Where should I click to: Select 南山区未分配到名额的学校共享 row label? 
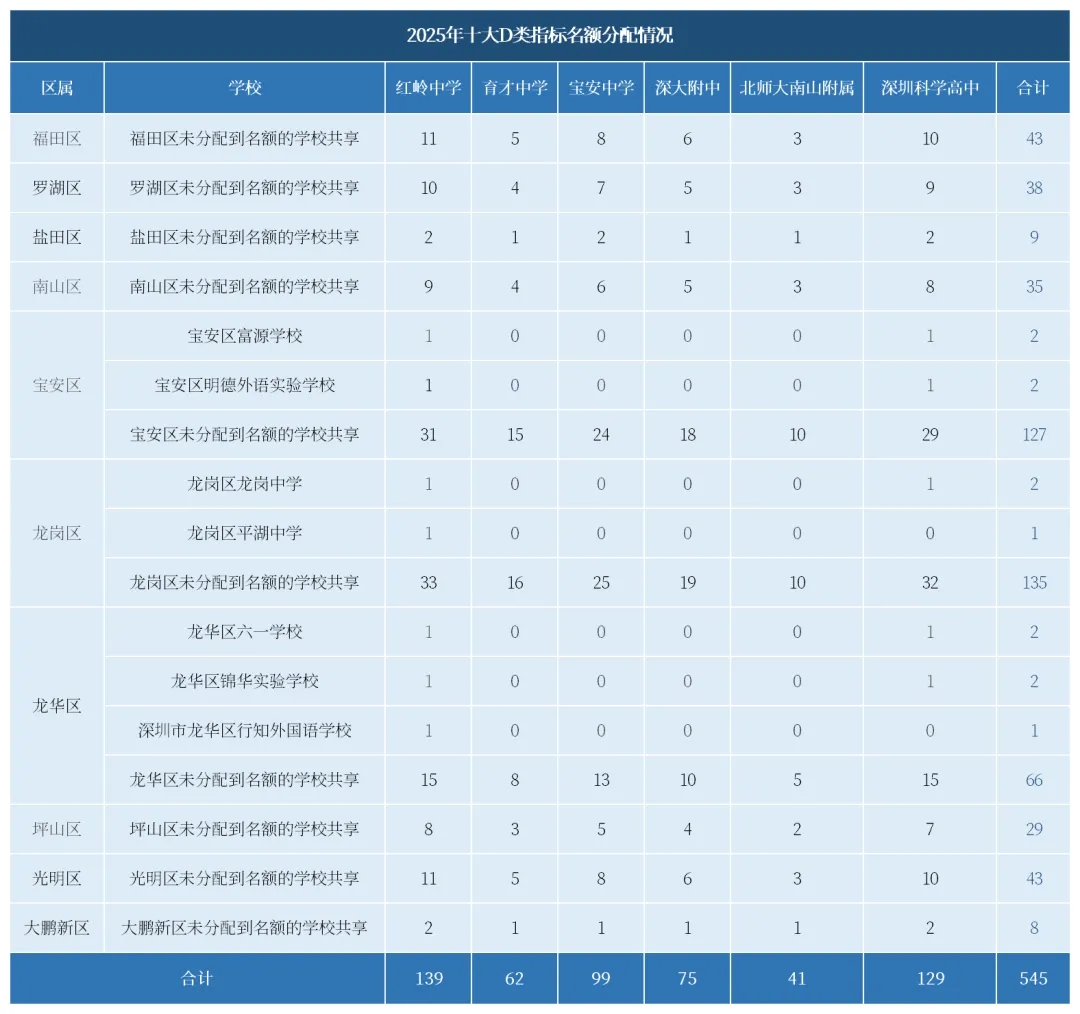pyautogui.click(x=245, y=286)
